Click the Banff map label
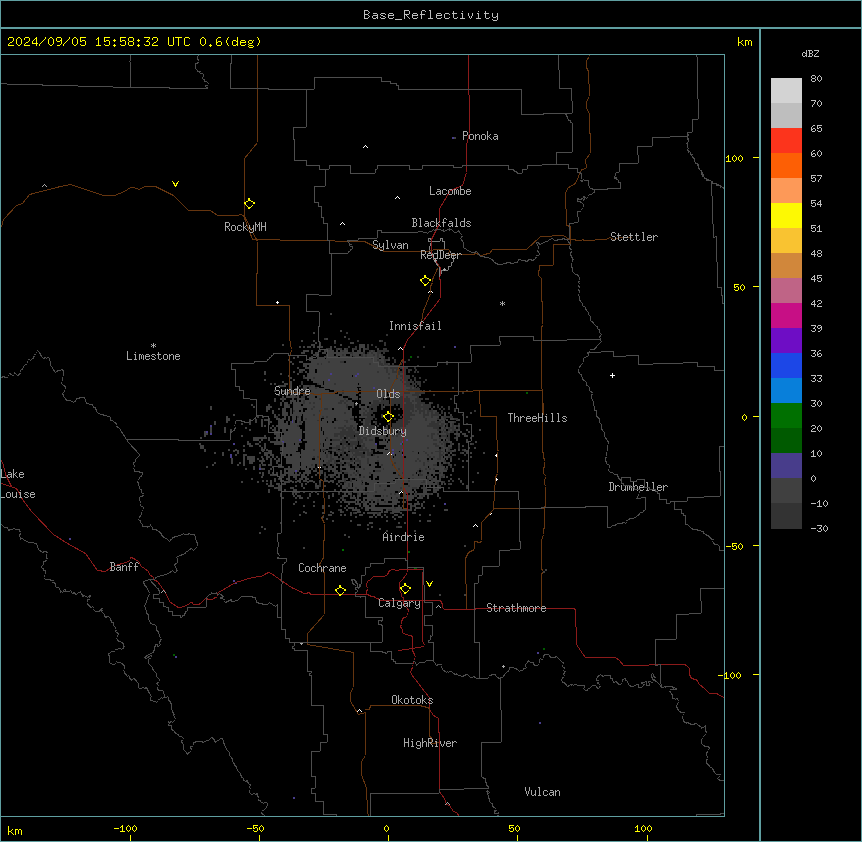 [x=124, y=567]
